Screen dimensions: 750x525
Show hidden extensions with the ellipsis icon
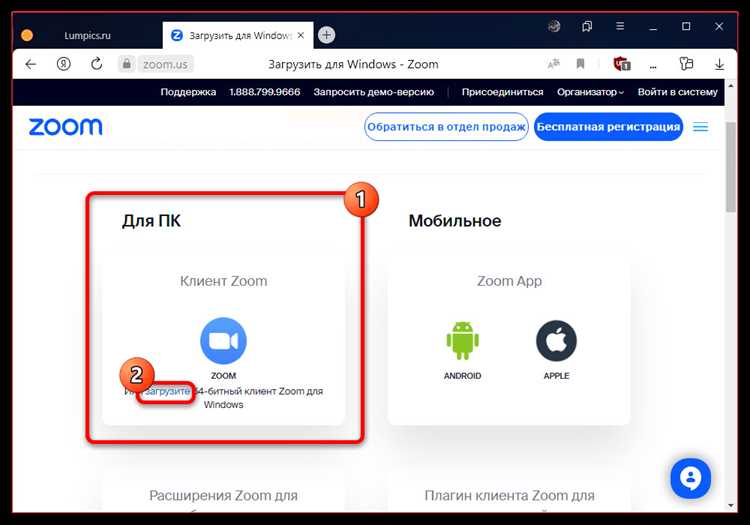653,67
